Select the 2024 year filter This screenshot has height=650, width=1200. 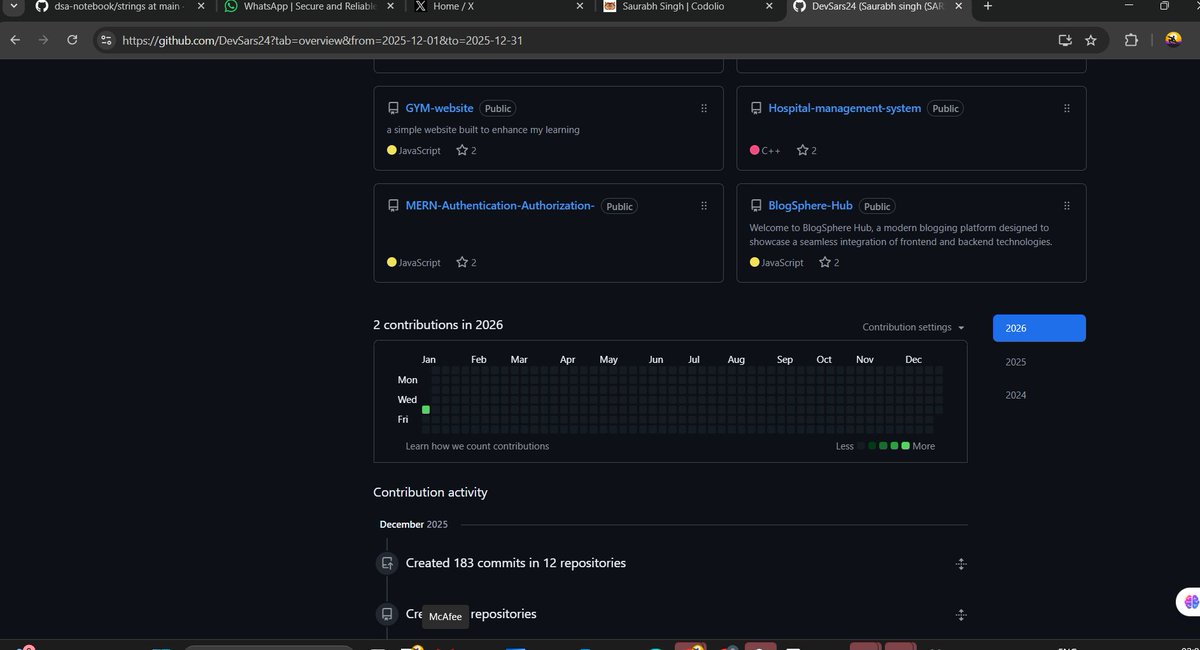point(1016,395)
